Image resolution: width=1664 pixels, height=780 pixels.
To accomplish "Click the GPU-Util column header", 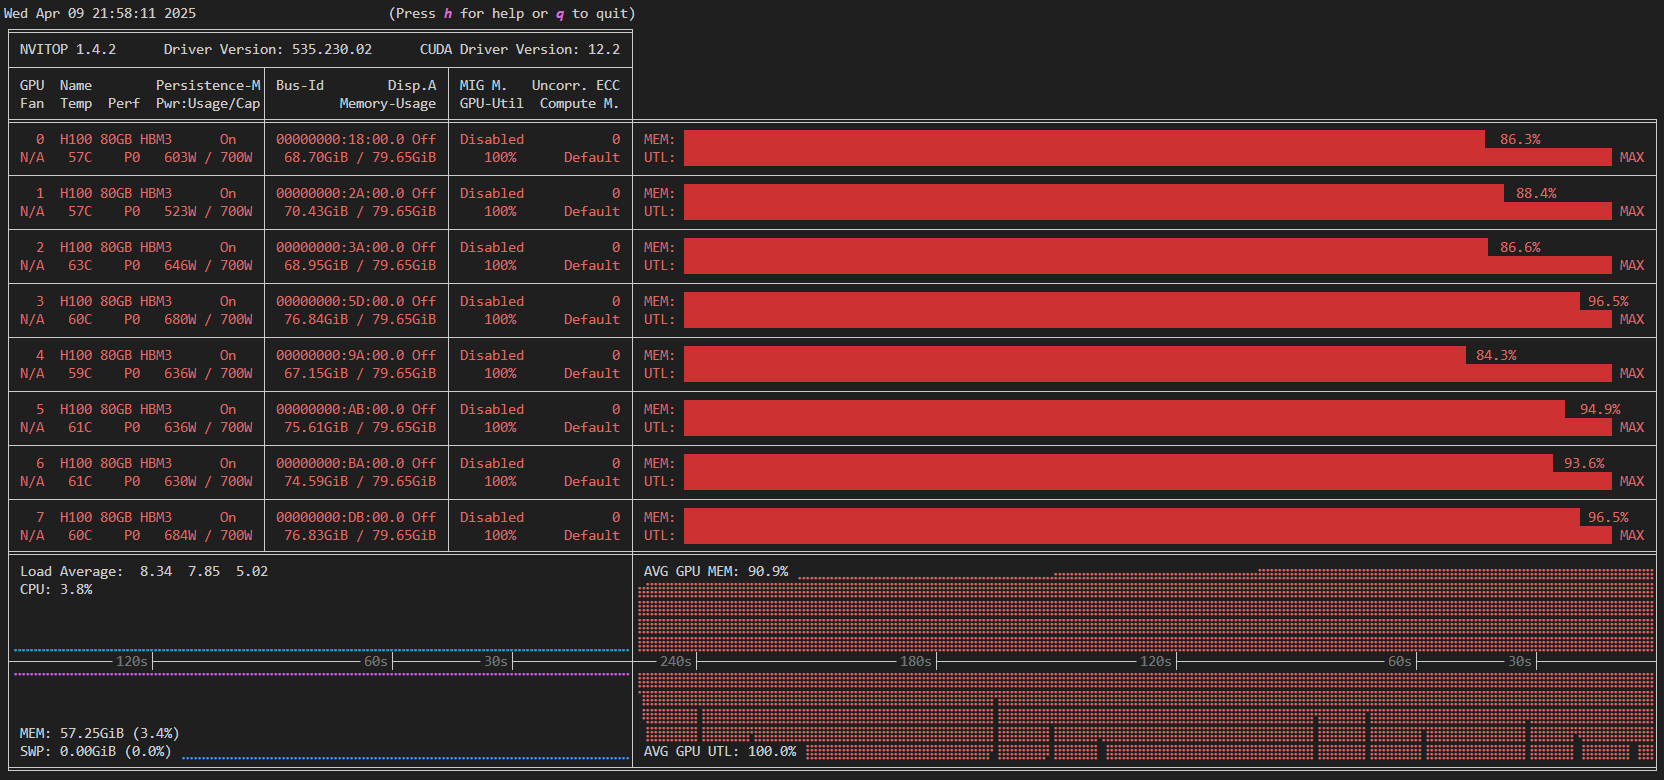I will 492,103.
